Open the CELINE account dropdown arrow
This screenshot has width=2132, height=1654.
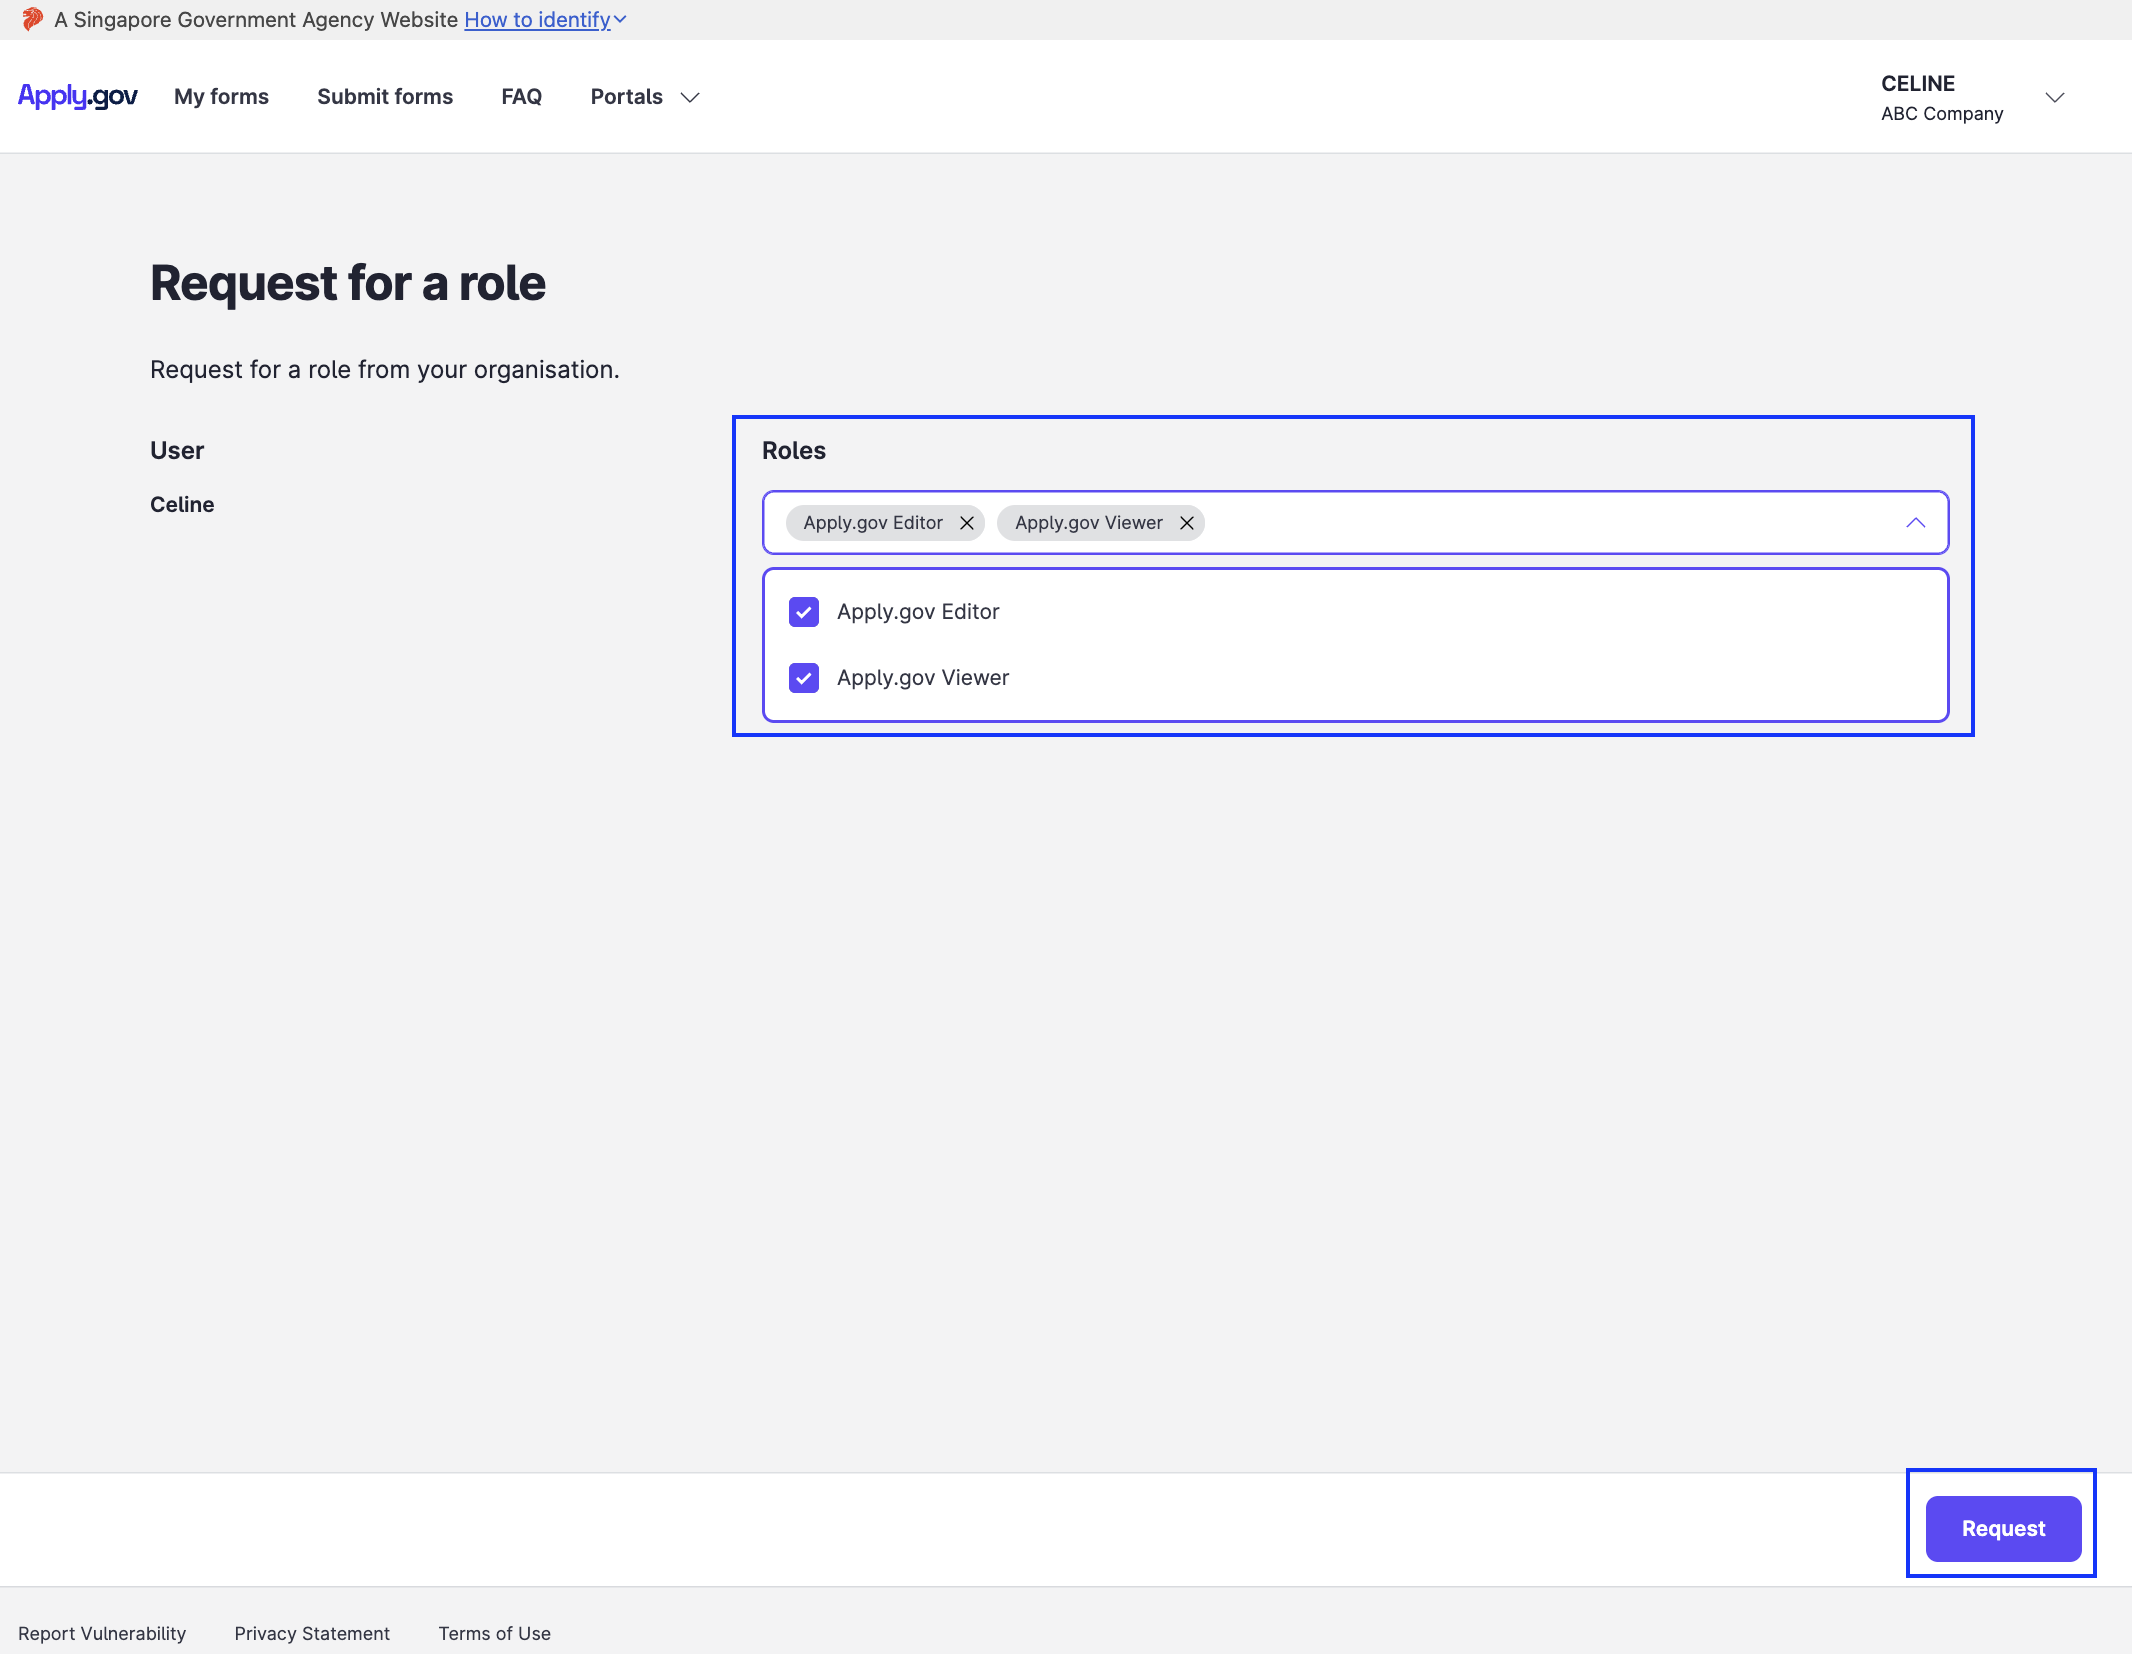(x=2055, y=97)
